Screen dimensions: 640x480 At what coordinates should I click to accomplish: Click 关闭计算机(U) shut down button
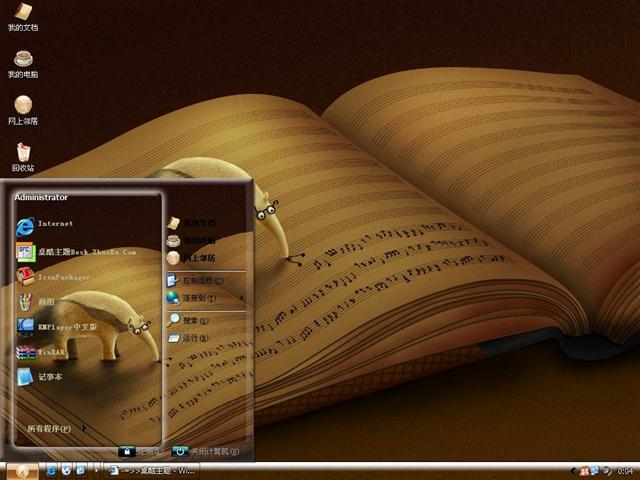tap(205, 451)
